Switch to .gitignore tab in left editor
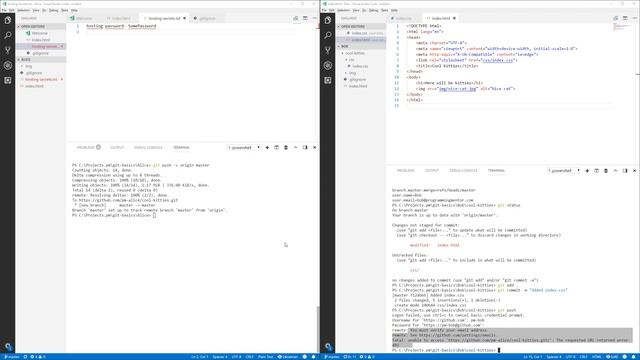 click(205, 18)
